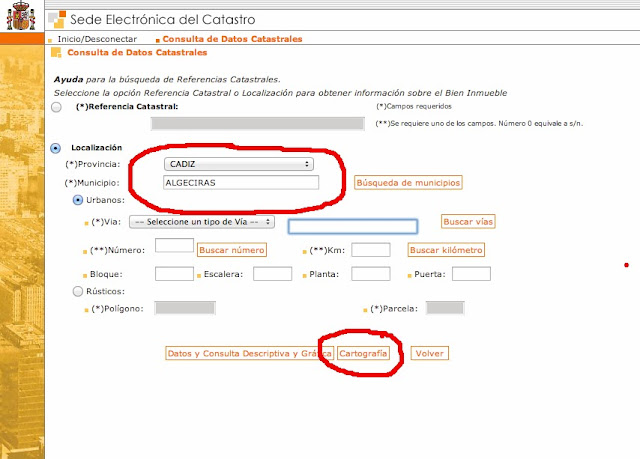The image size is (640, 459).
Task: Click Datos y Consulta Descriptiva y Gráfica button
Action: pos(250,353)
